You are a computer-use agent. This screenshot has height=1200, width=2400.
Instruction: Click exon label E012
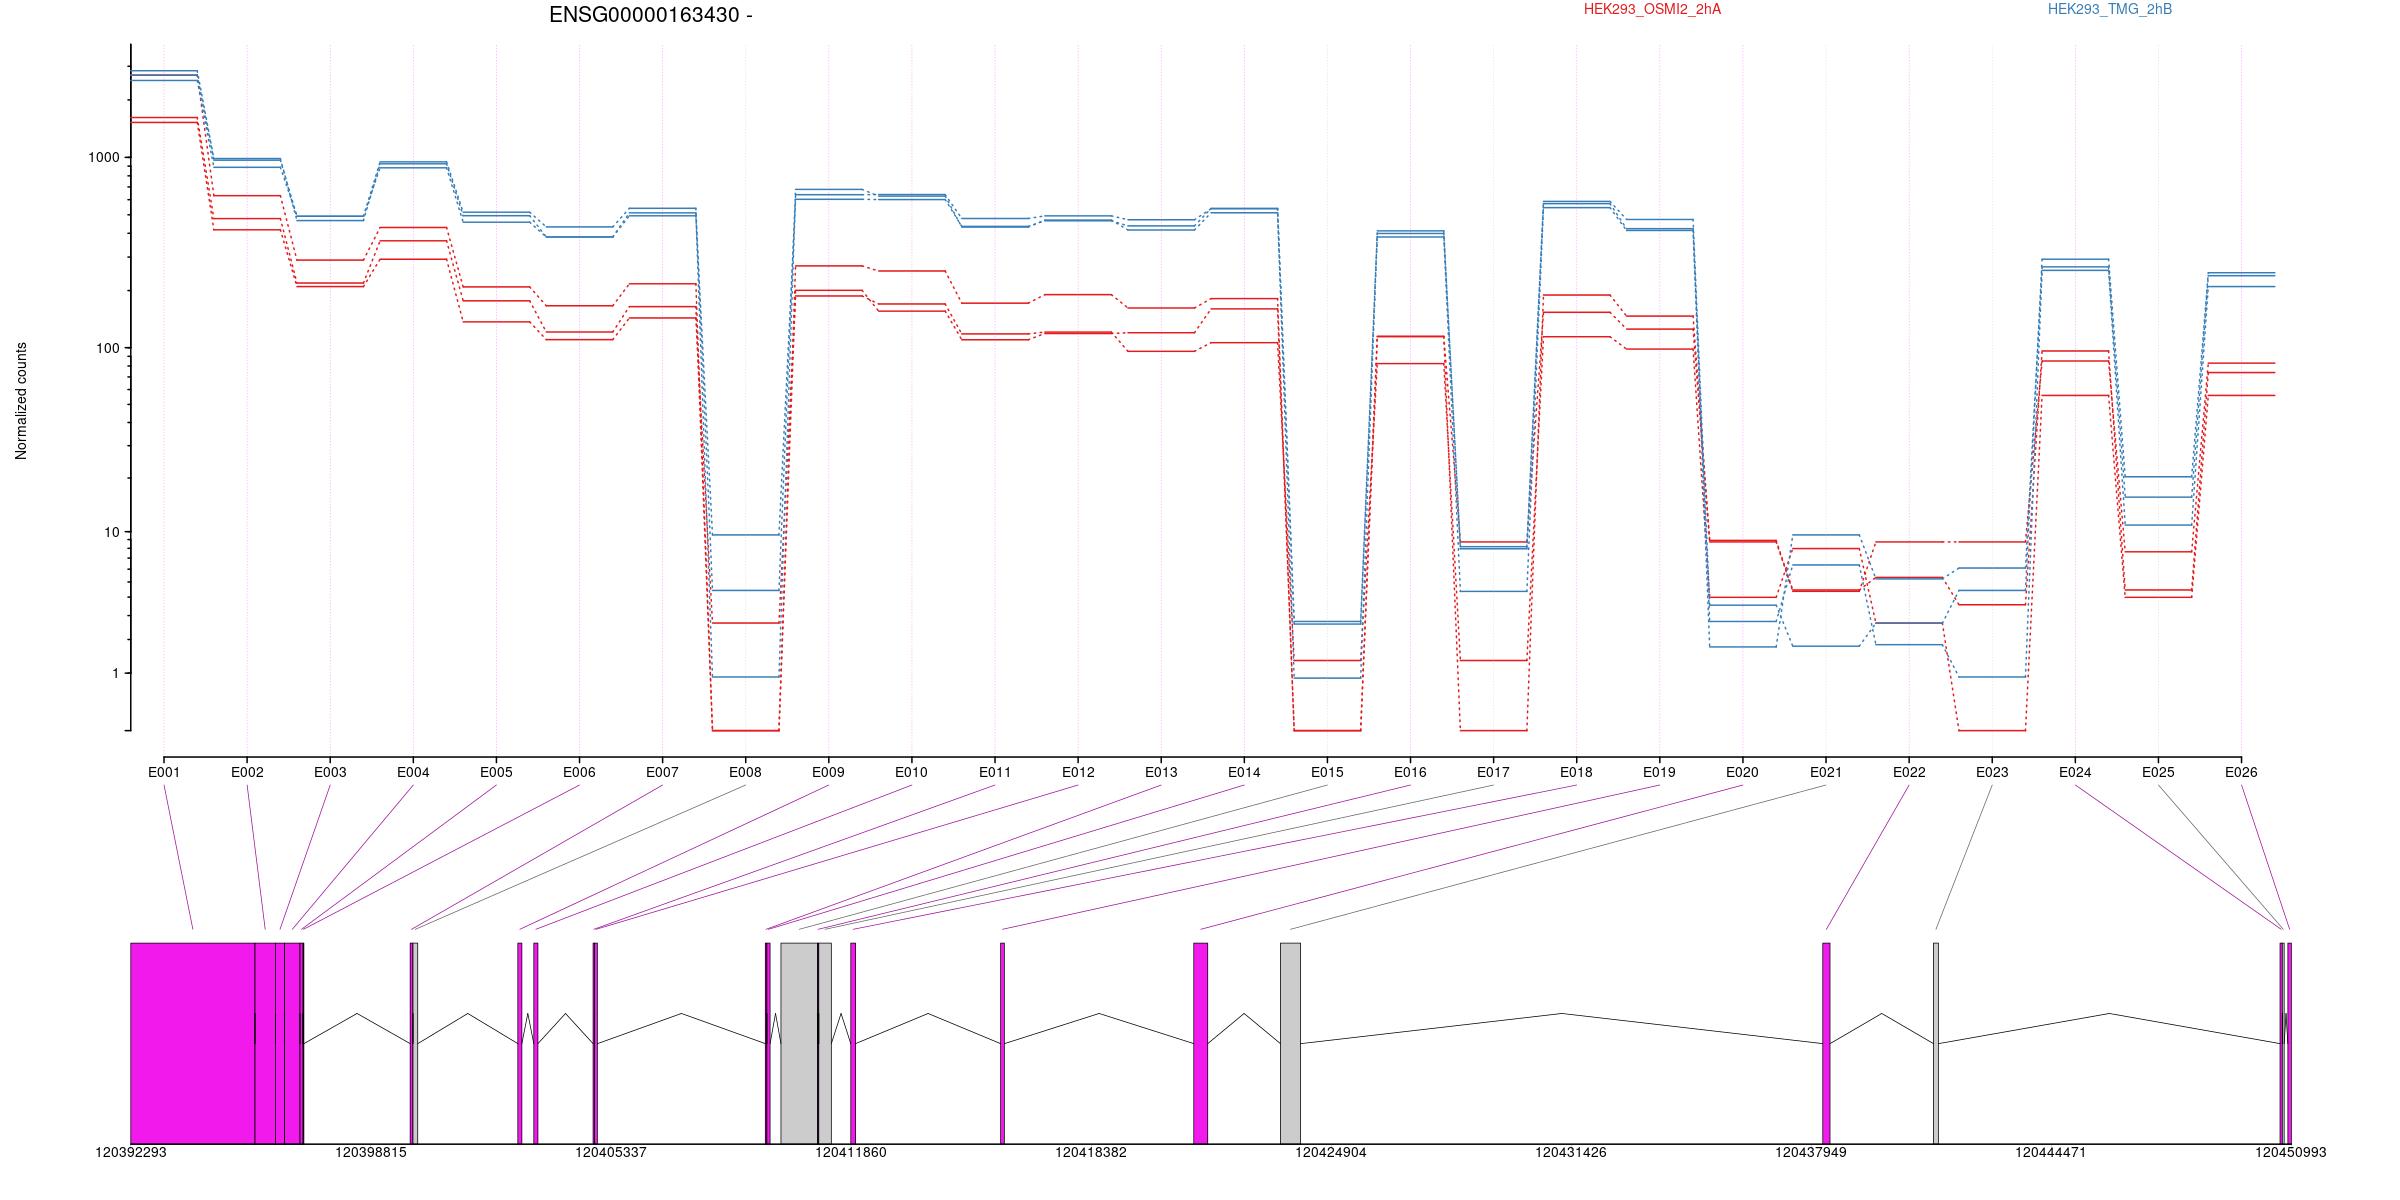(1078, 772)
